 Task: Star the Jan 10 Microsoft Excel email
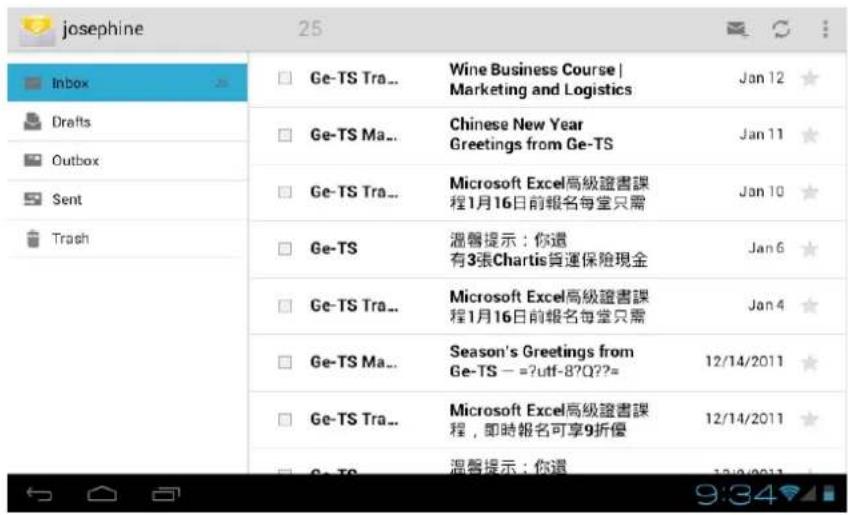click(810, 192)
